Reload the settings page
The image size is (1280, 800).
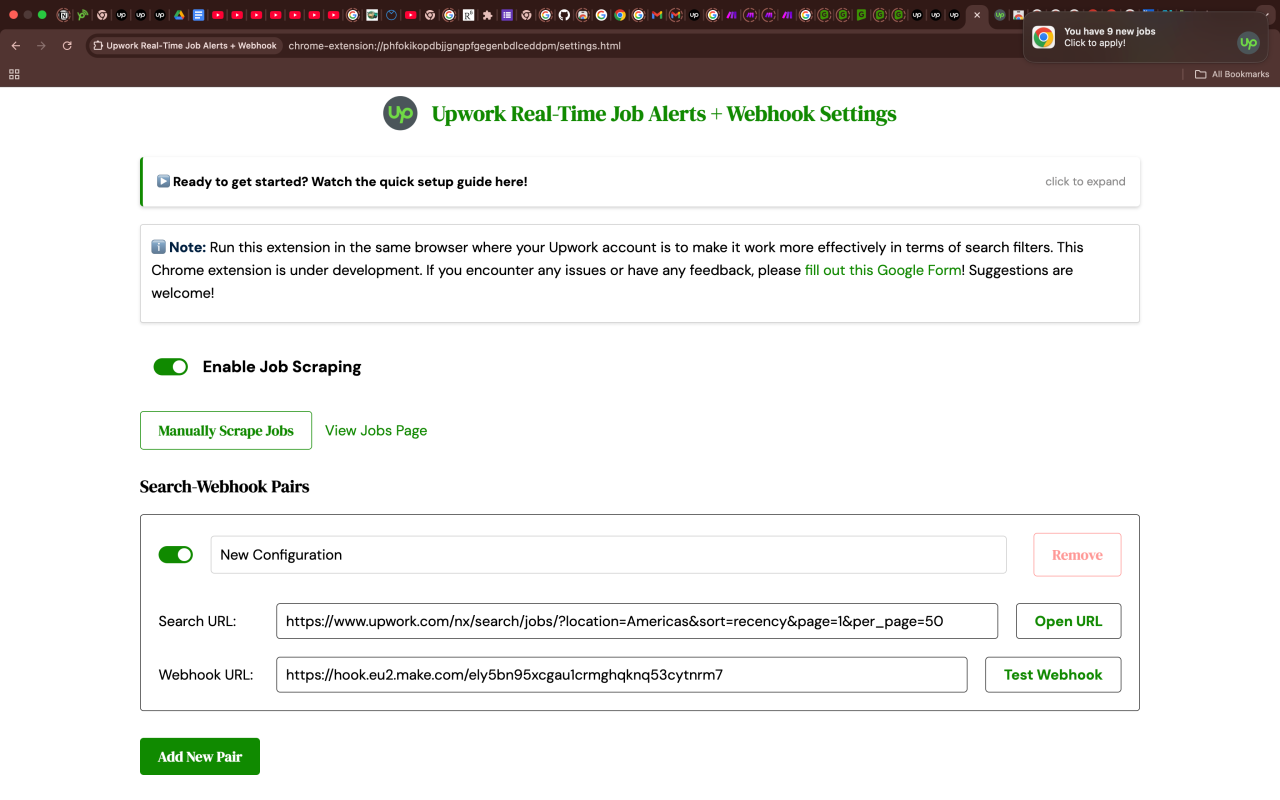pyautogui.click(x=67, y=46)
